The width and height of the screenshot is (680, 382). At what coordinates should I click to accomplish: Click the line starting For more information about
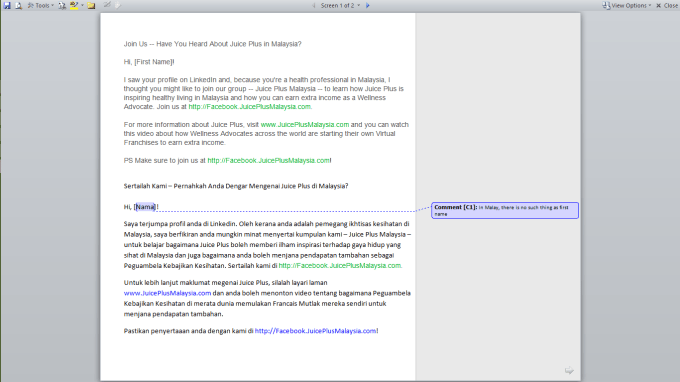(x=266, y=124)
